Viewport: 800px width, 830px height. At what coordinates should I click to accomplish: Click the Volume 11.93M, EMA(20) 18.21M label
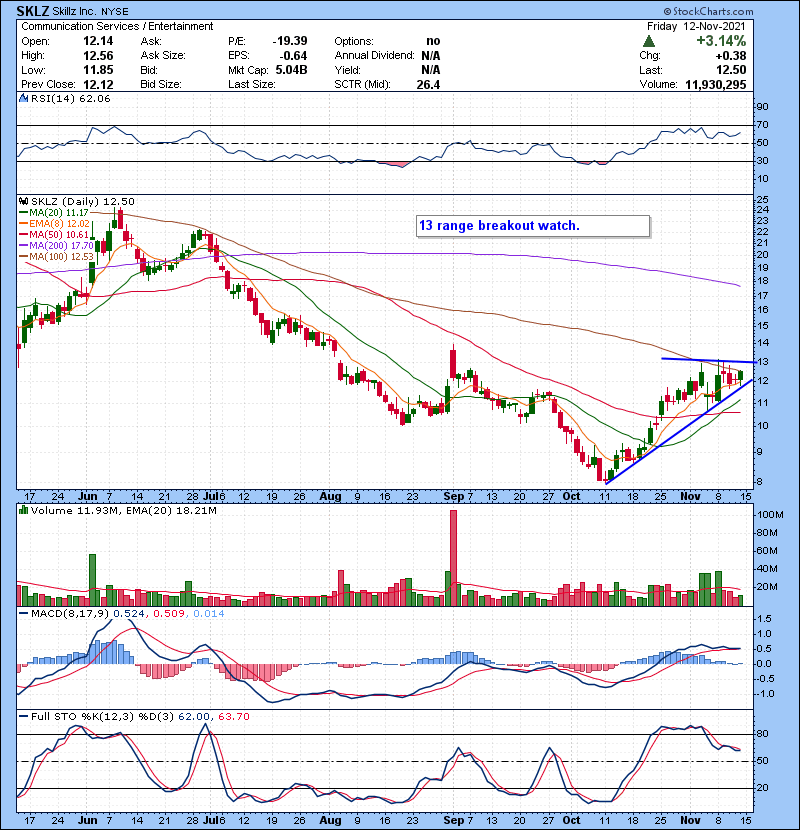(x=123, y=511)
